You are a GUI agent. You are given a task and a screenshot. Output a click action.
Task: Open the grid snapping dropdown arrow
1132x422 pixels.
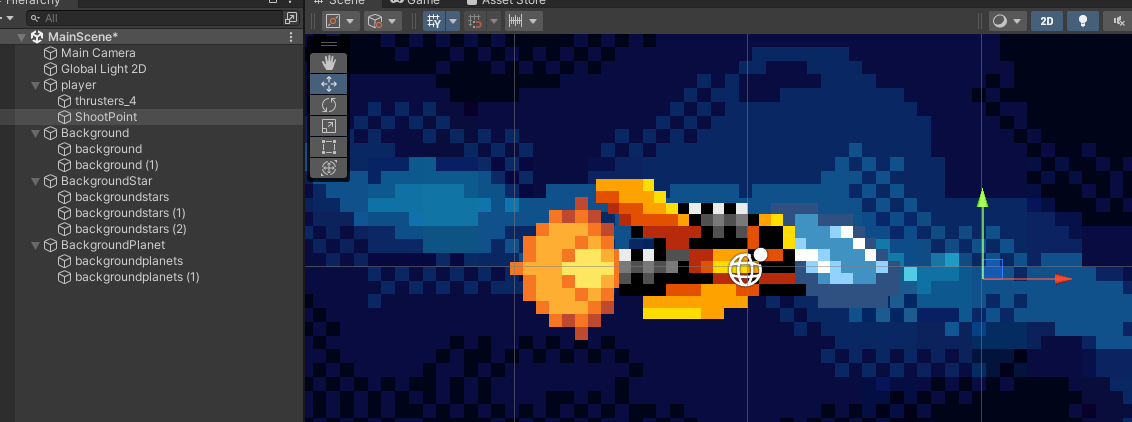pos(494,22)
